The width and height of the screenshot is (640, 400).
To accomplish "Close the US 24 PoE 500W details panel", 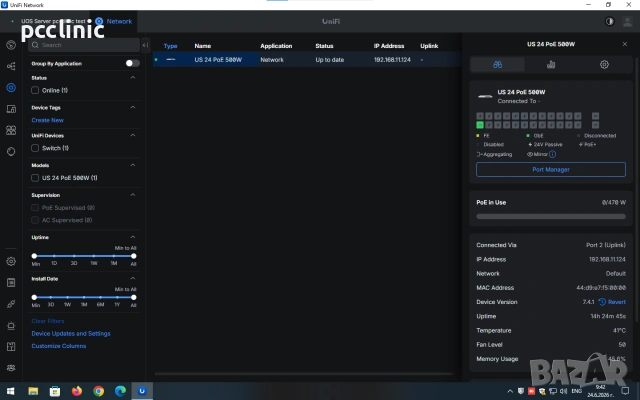I will point(624,44).
